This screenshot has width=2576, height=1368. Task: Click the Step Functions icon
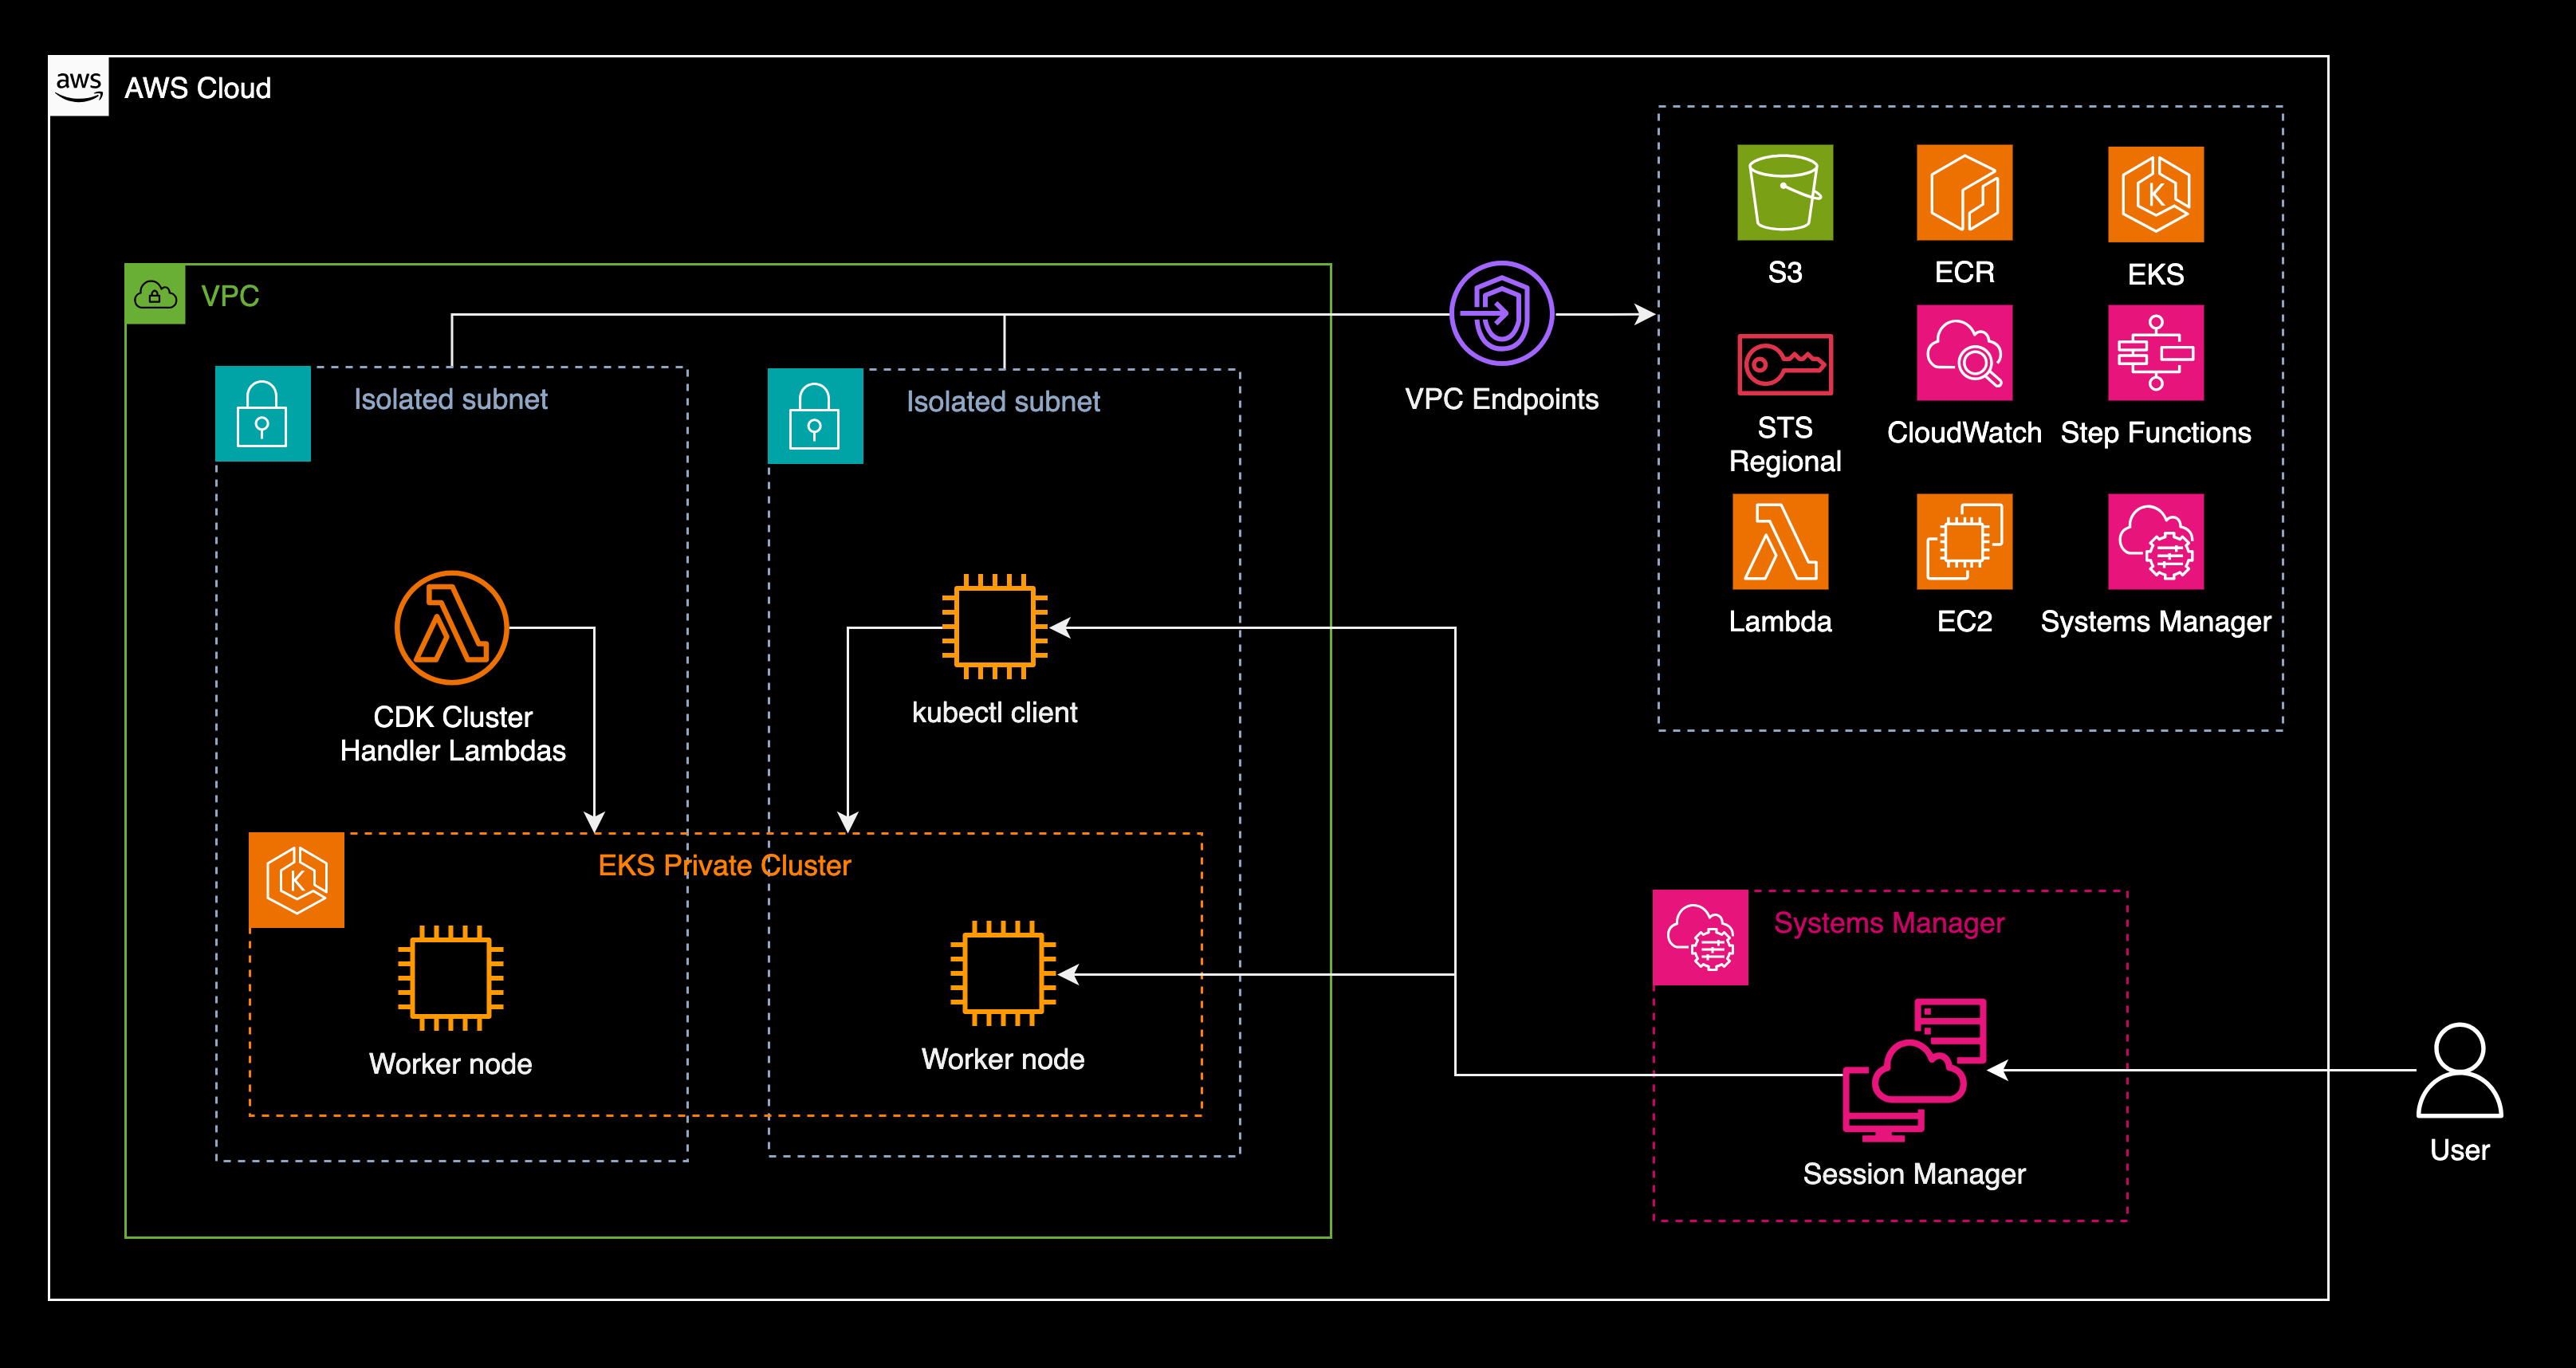point(2154,352)
